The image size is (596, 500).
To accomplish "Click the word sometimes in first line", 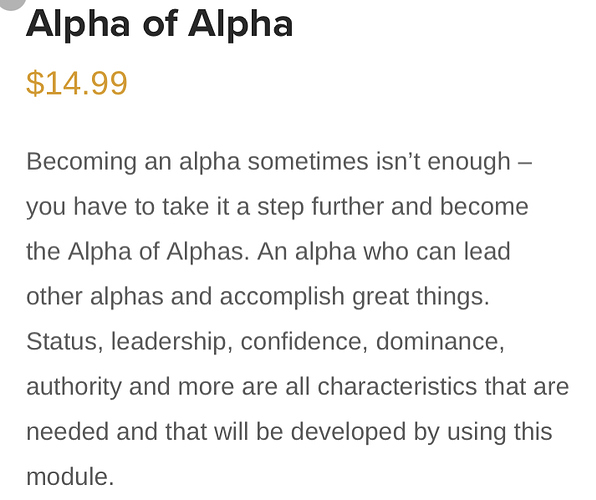I will [308, 162].
